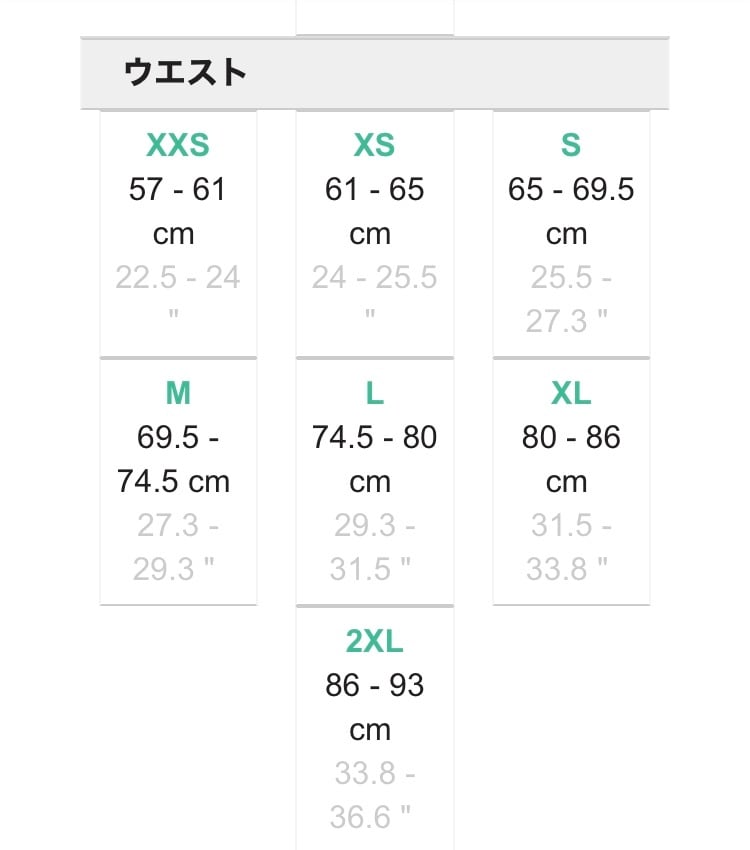Choose the S size label
The width and height of the screenshot is (750, 850).
[x=571, y=145]
